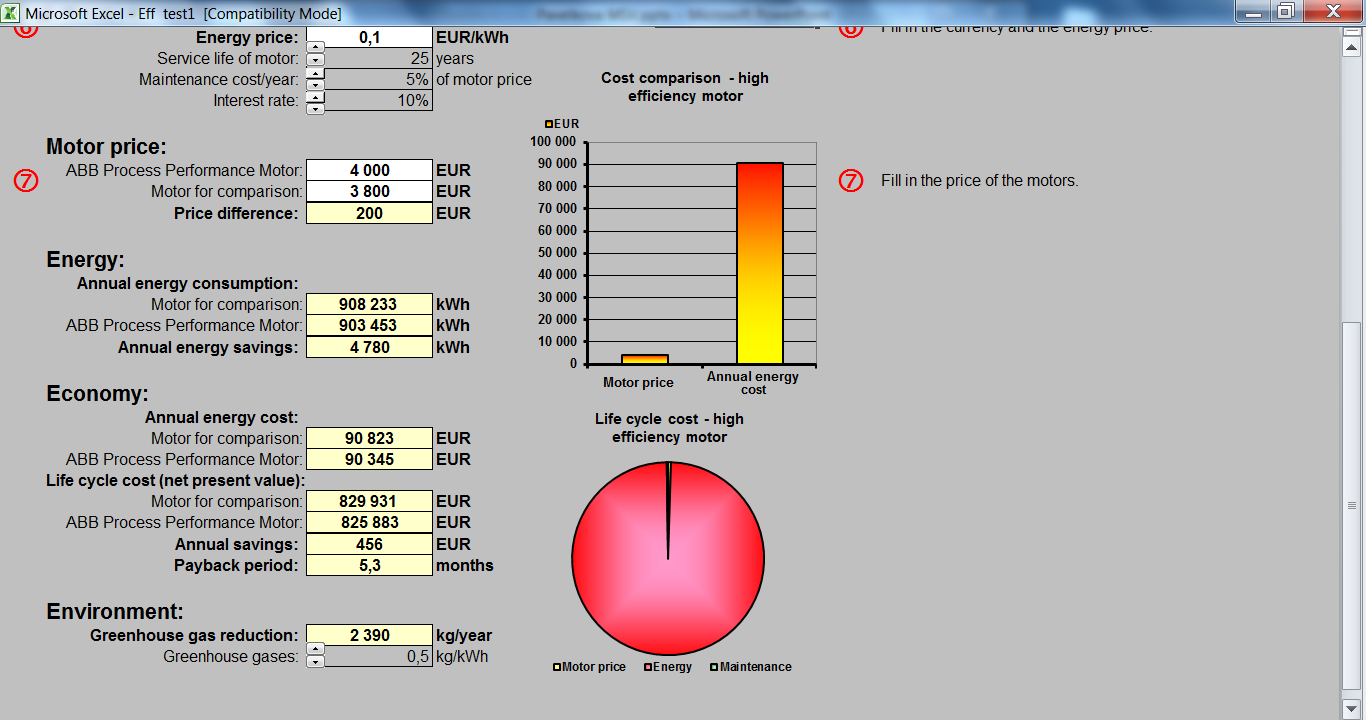1366x720 pixels.
Task: Click the Greenhouse gas reduction 2 390 cell
Action: 369,635
